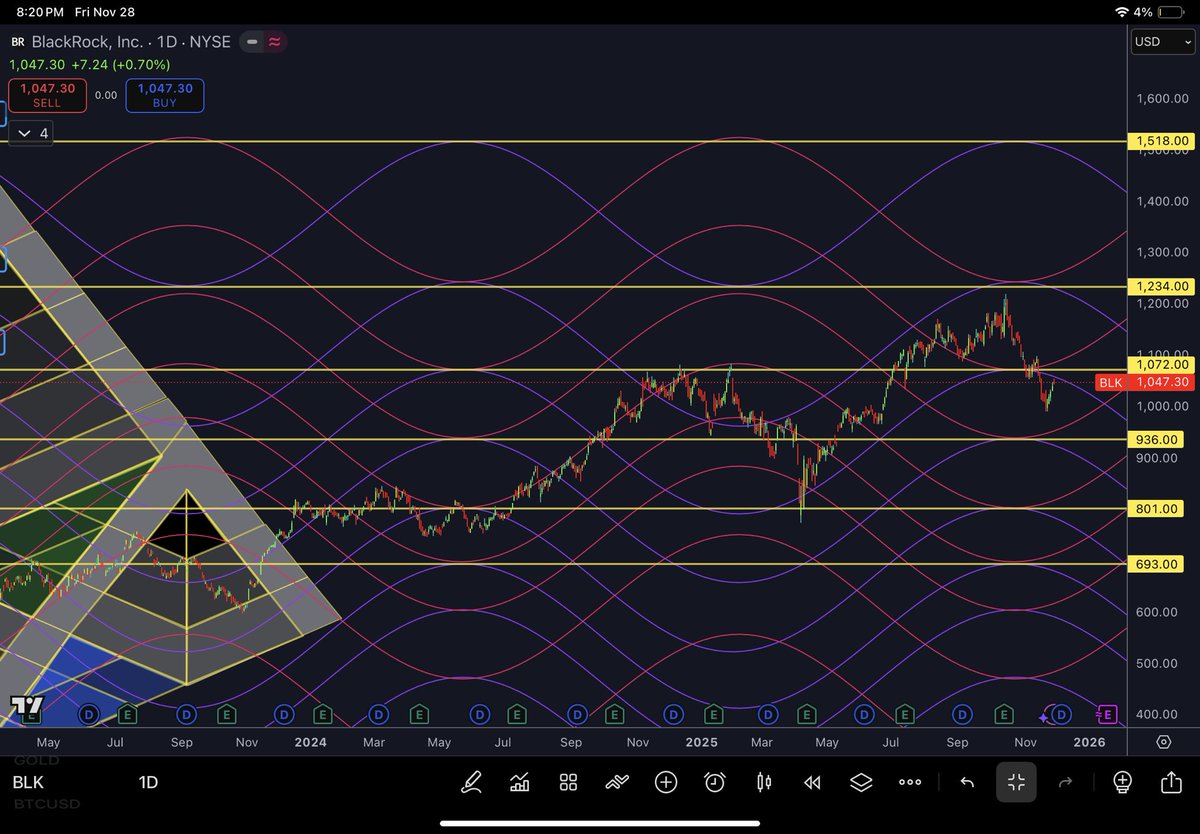This screenshot has width=1200, height=834.
Task: Tap the circled plus add icon
Action: point(666,782)
